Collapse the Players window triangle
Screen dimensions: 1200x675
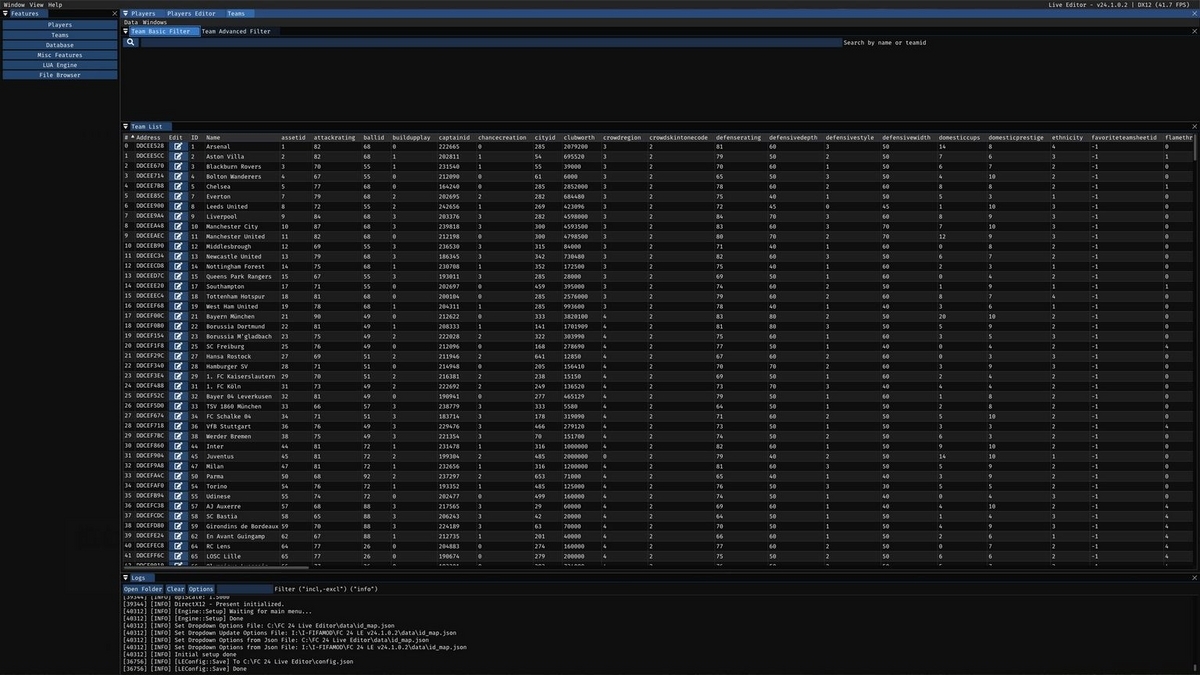(125, 14)
